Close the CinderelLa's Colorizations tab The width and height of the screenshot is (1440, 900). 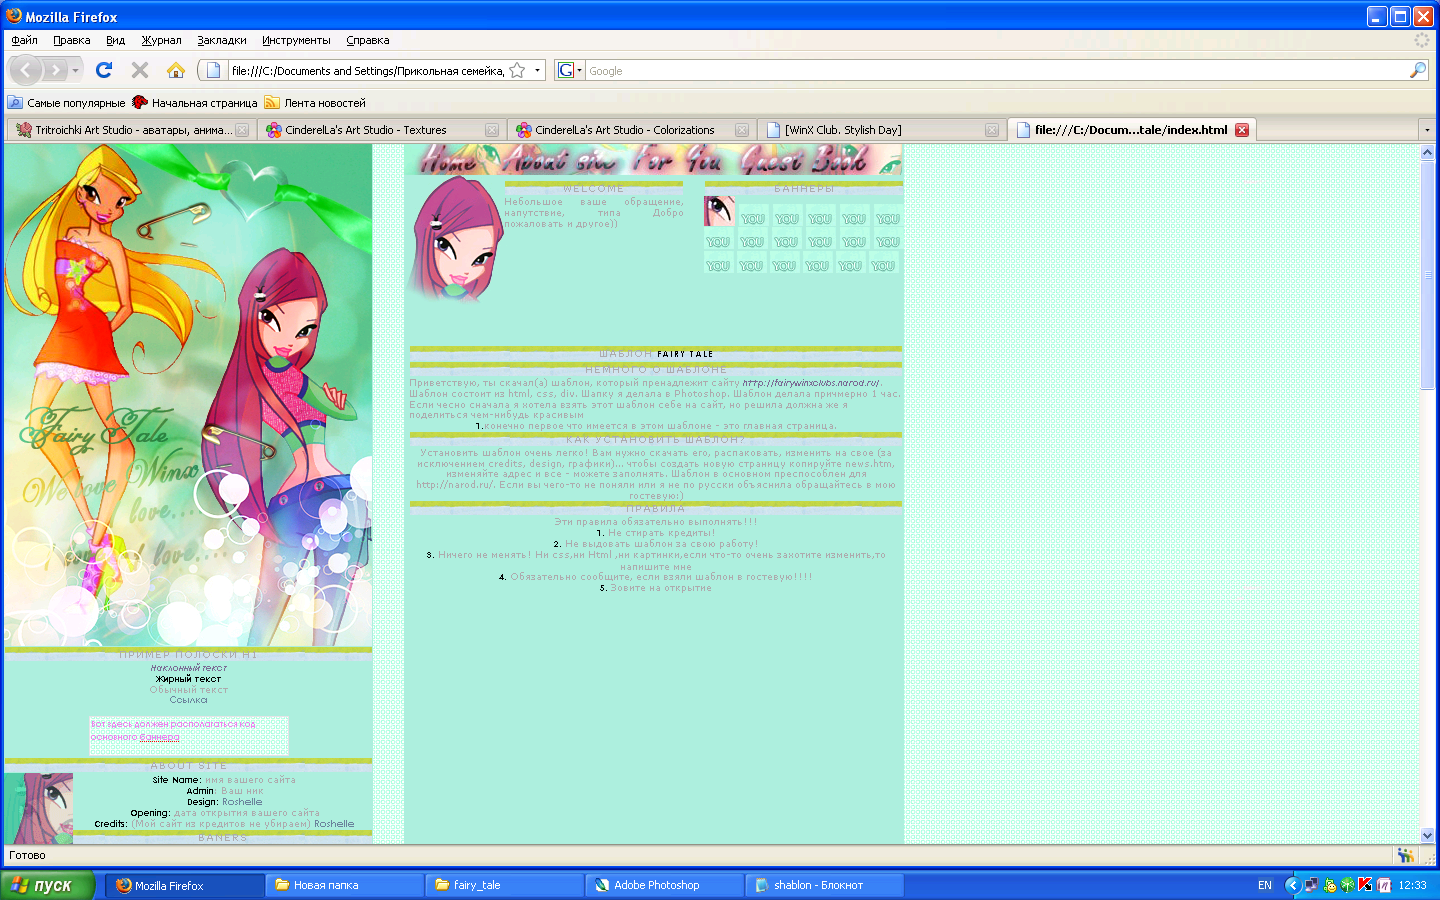742,130
